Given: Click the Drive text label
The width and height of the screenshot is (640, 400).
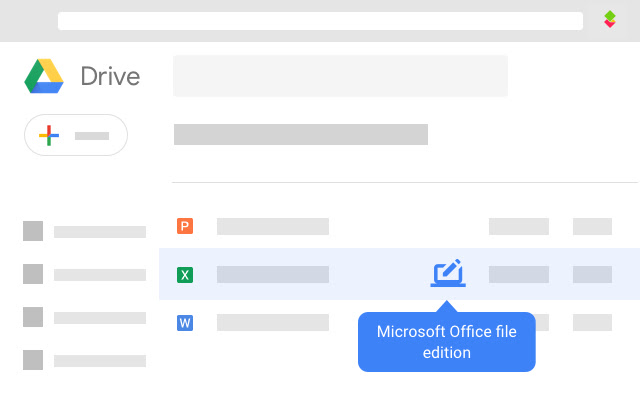Looking at the screenshot, I should click(110, 76).
